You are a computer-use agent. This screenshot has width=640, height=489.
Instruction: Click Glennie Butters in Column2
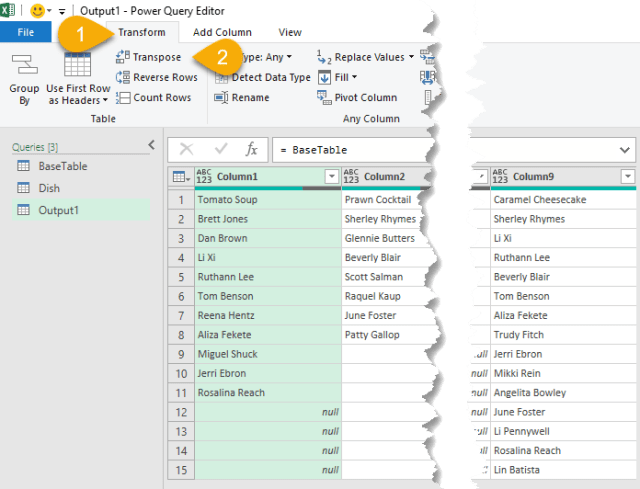click(x=386, y=238)
